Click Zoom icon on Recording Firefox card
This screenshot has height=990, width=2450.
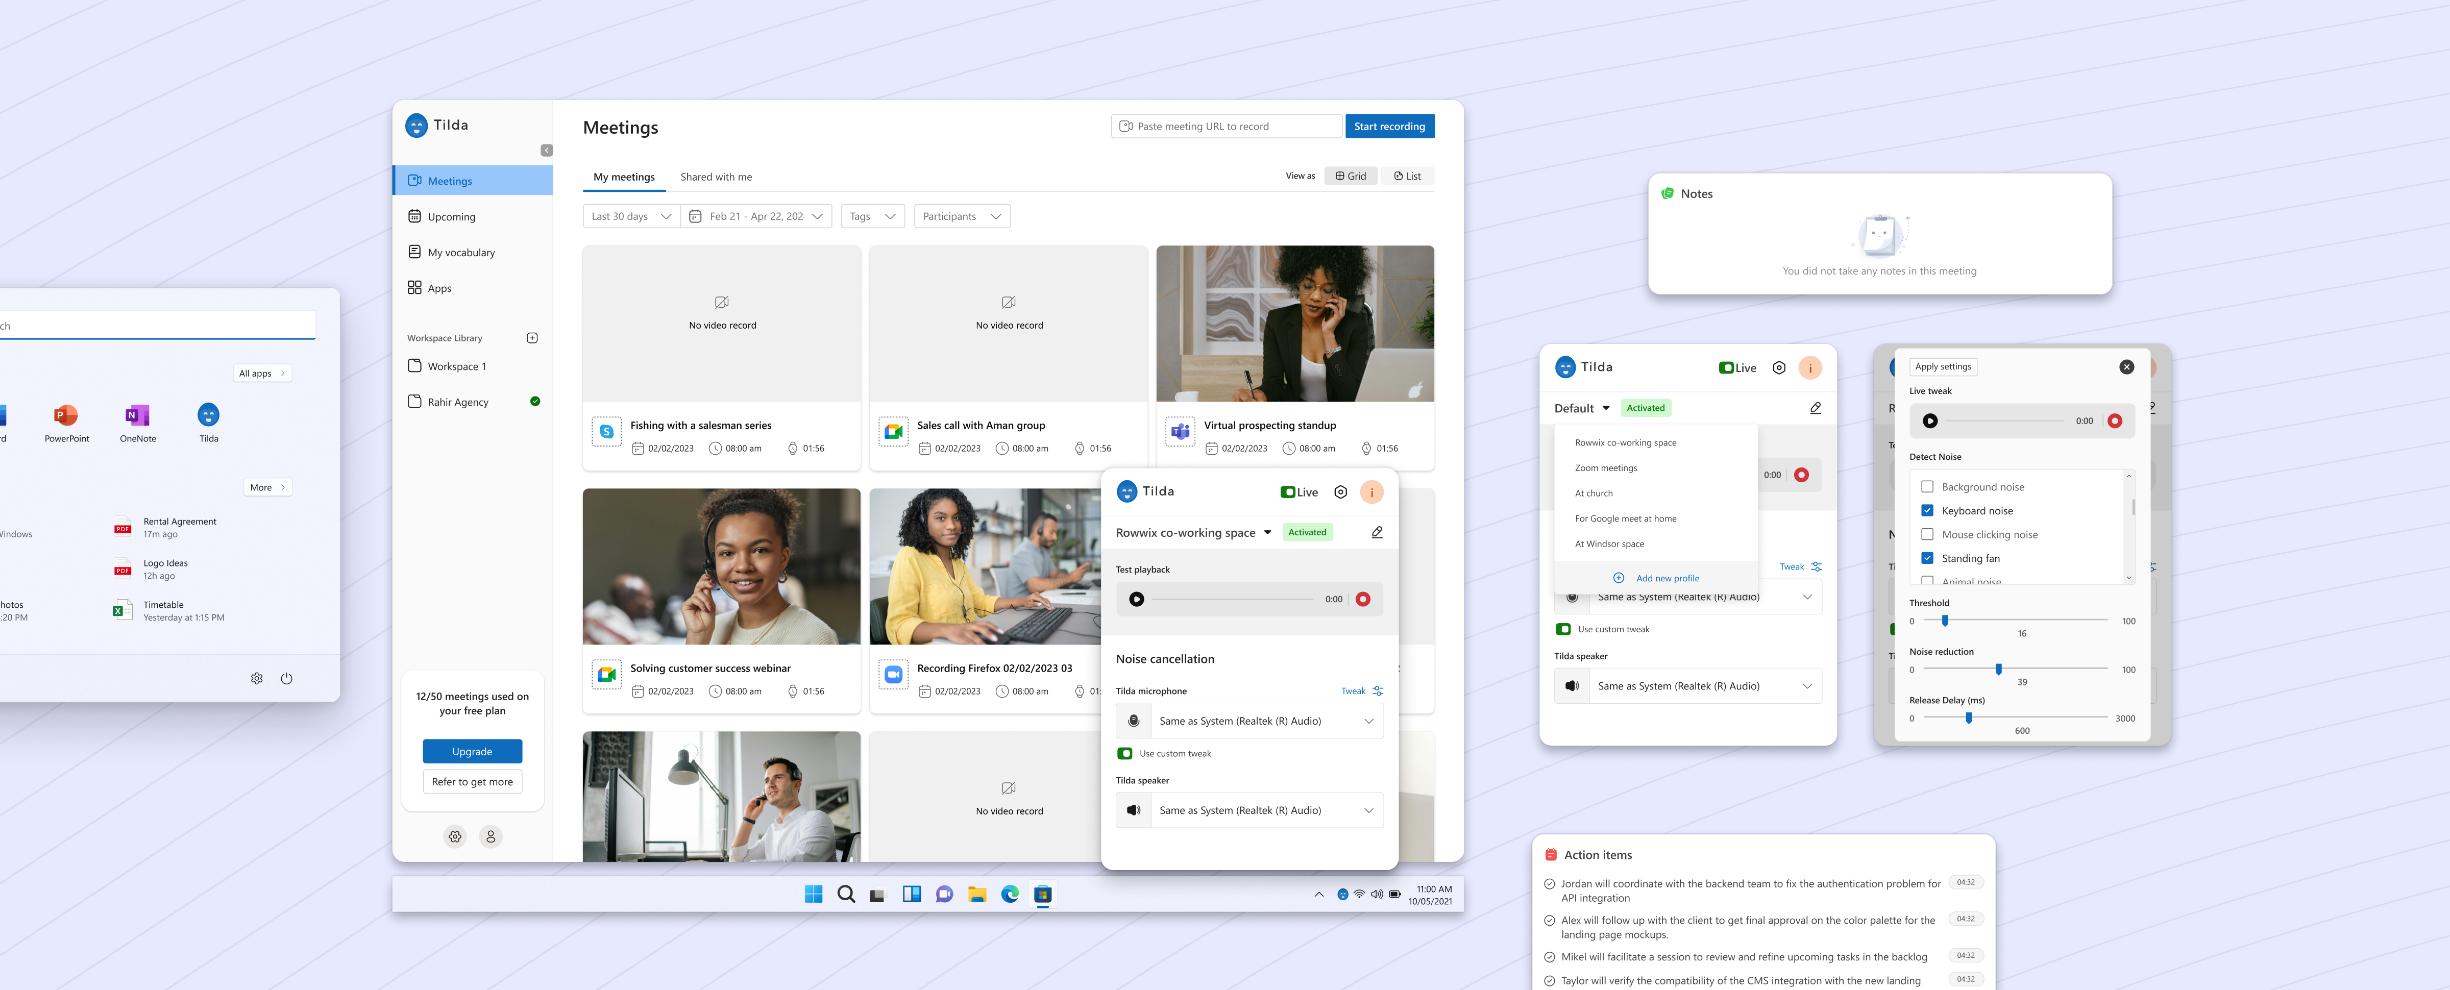coord(893,675)
